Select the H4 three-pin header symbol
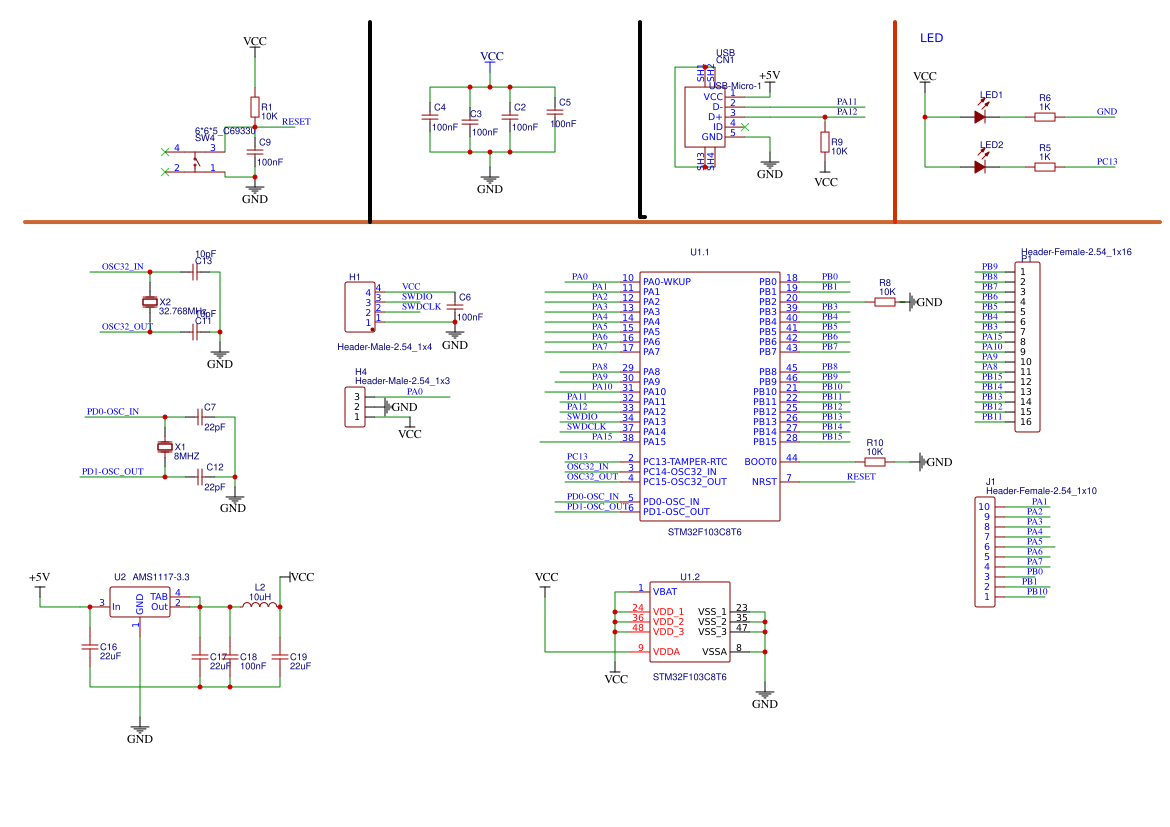Screen dimensions: 1170x827 (355, 407)
